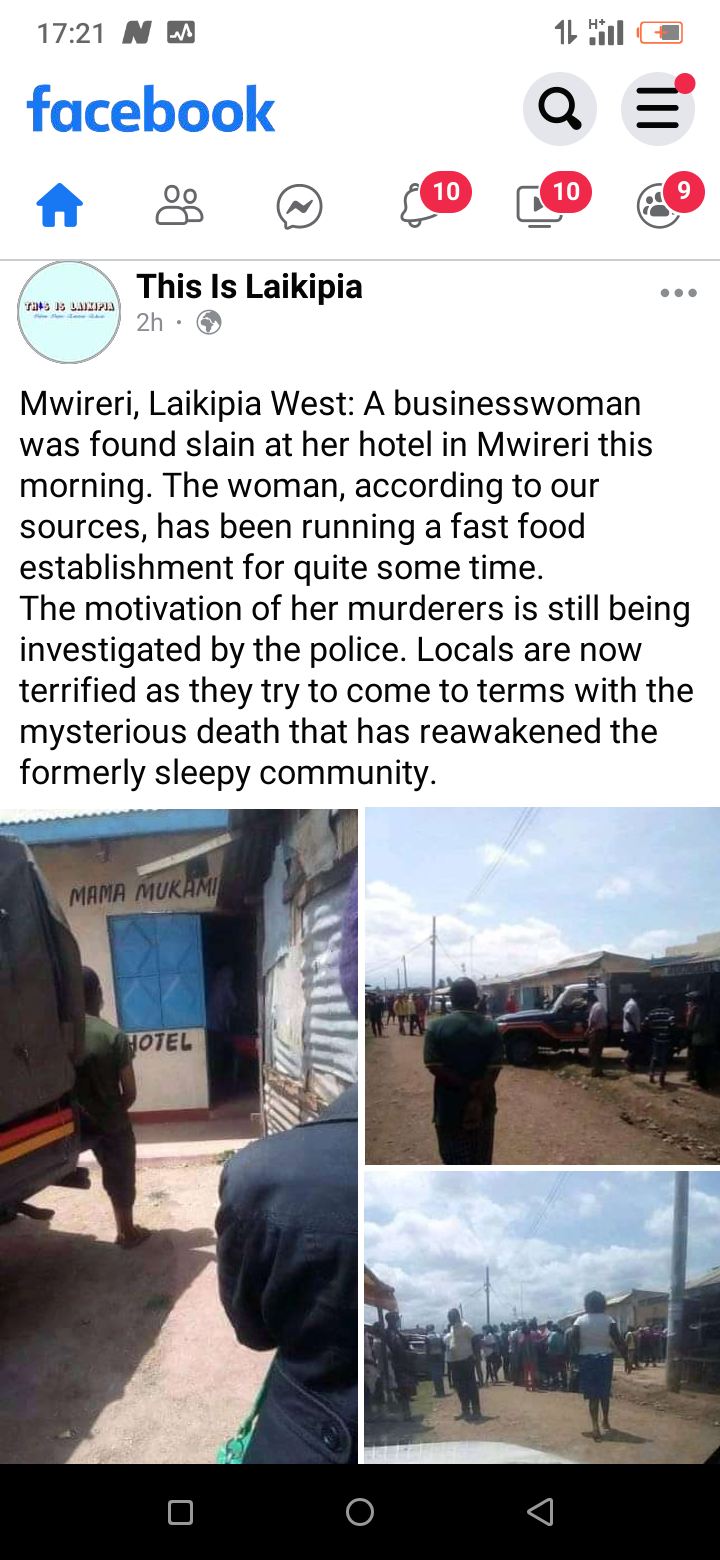The image size is (720, 1560).
Task: Go to the Home feed tab
Action: [60, 207]
